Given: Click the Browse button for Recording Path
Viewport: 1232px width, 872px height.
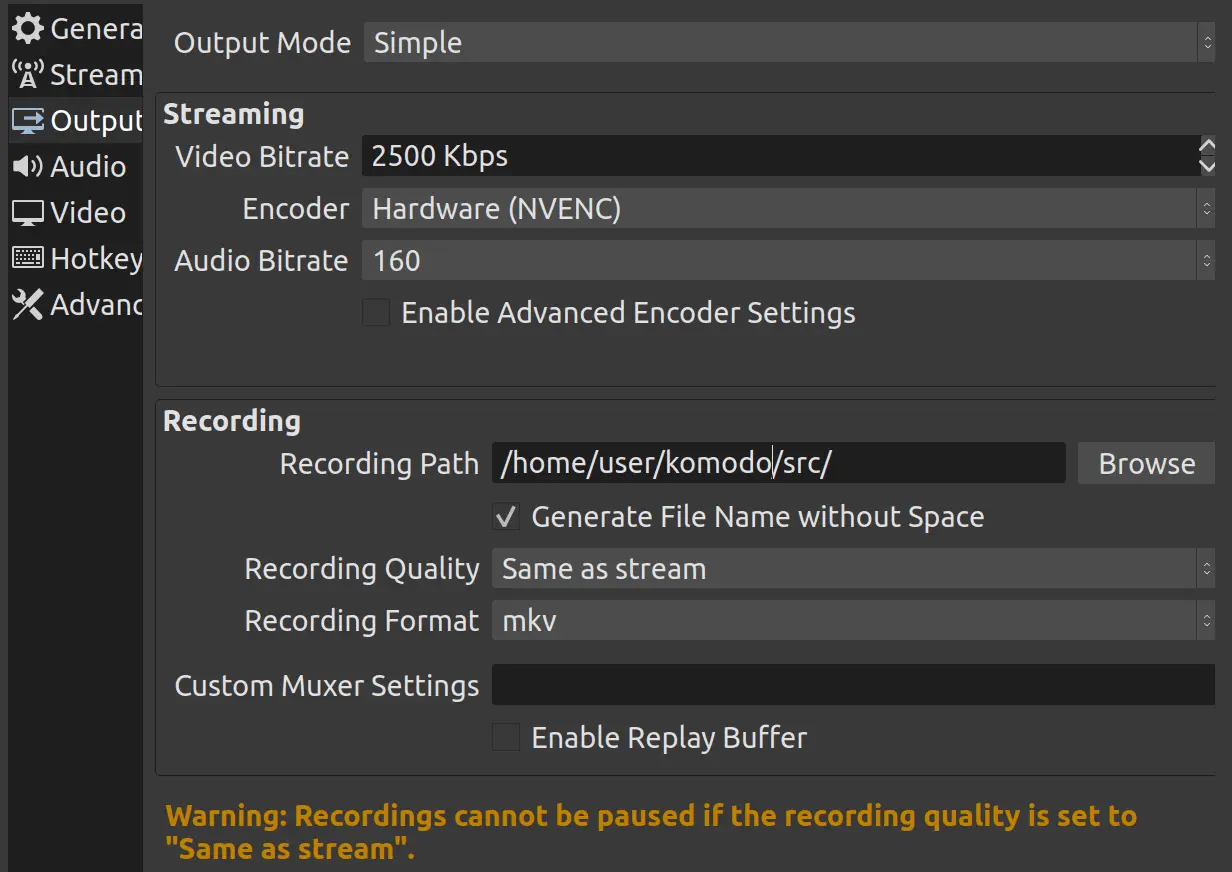Looking at the screenshot, I should click(1146, 463).
